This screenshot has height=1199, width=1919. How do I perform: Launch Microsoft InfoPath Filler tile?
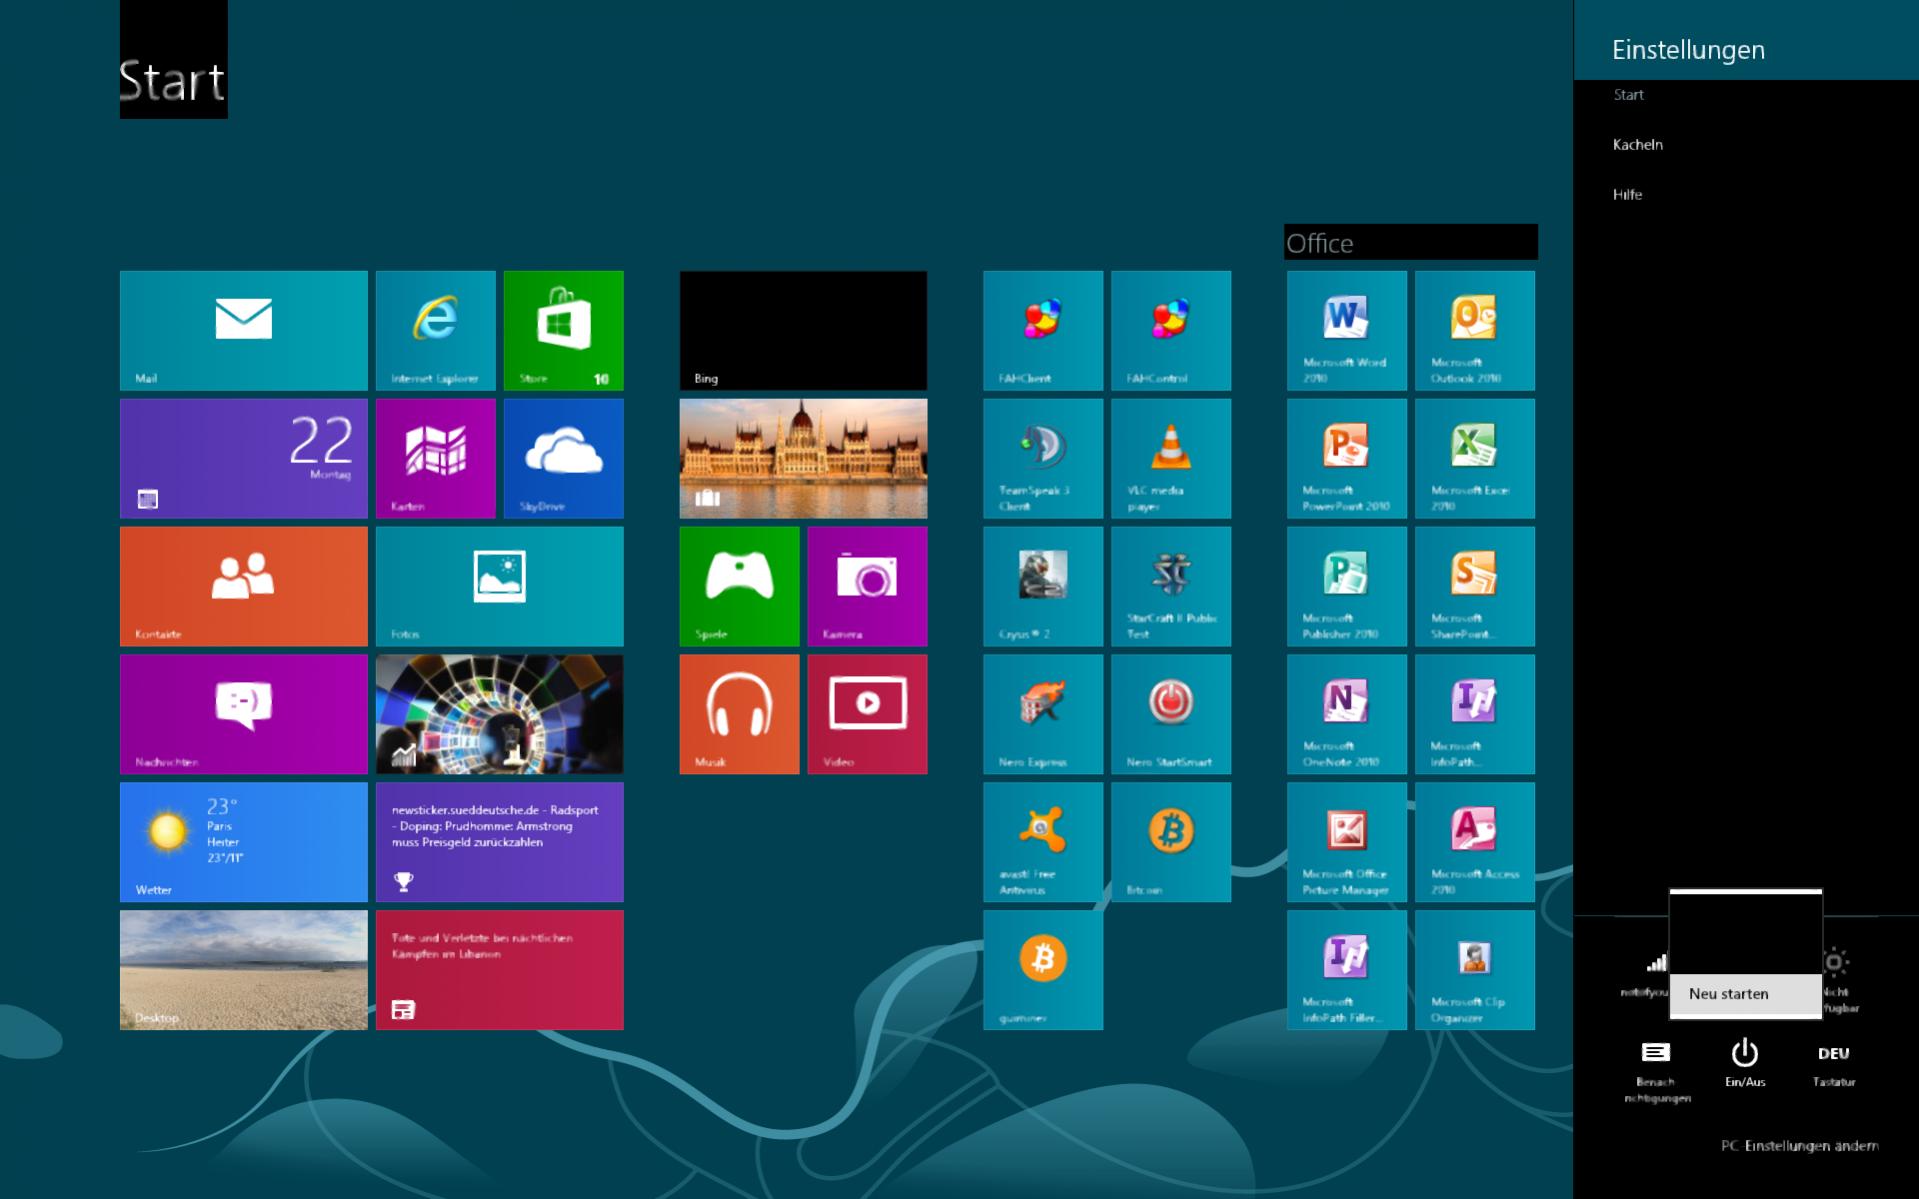click(1347, 970)
